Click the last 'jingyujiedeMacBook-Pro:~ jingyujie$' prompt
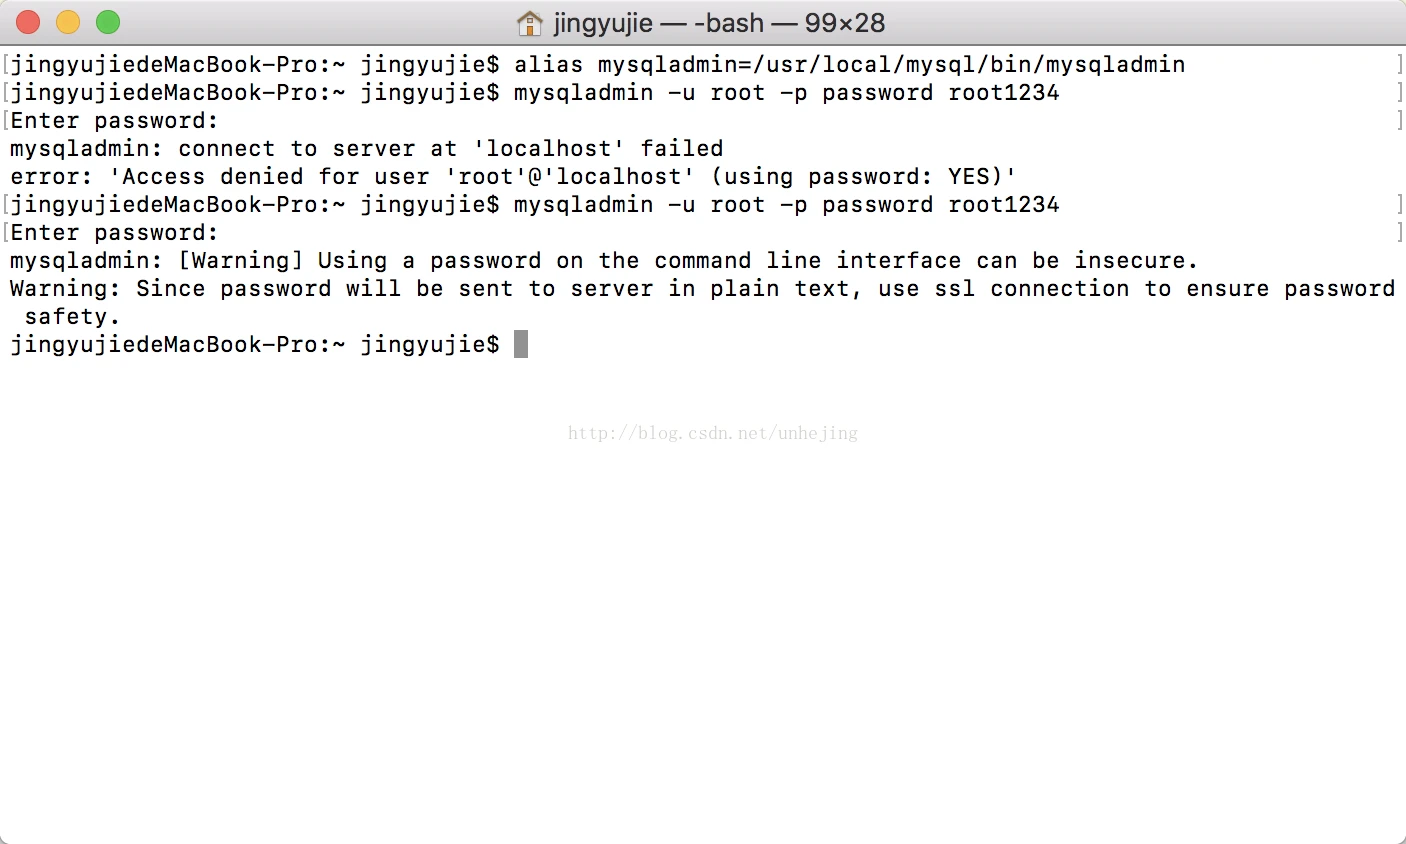This screenshot has height=844, width=1406. pyautogui.click(x=255, y=345)
